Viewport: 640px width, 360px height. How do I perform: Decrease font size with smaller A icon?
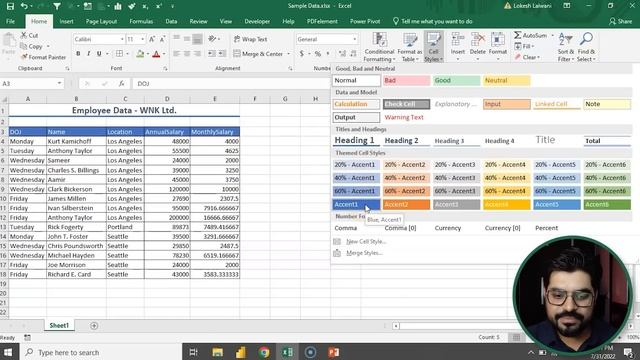[162, 39]
